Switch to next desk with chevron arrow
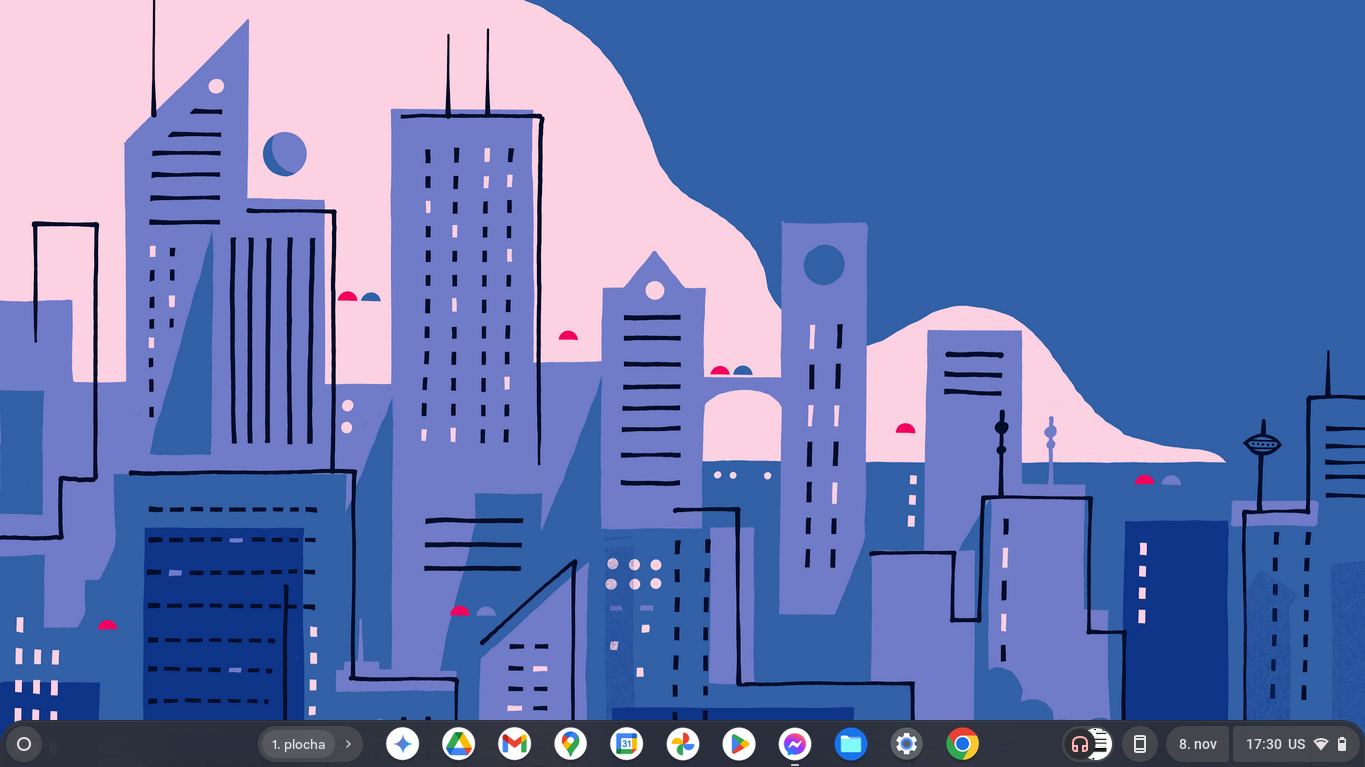This screenshot has width=1365, height=767. 348,744
